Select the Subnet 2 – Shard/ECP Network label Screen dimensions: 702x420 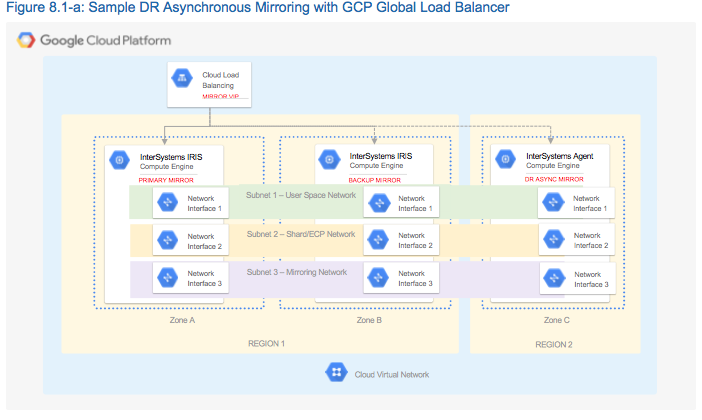point(301,233)
